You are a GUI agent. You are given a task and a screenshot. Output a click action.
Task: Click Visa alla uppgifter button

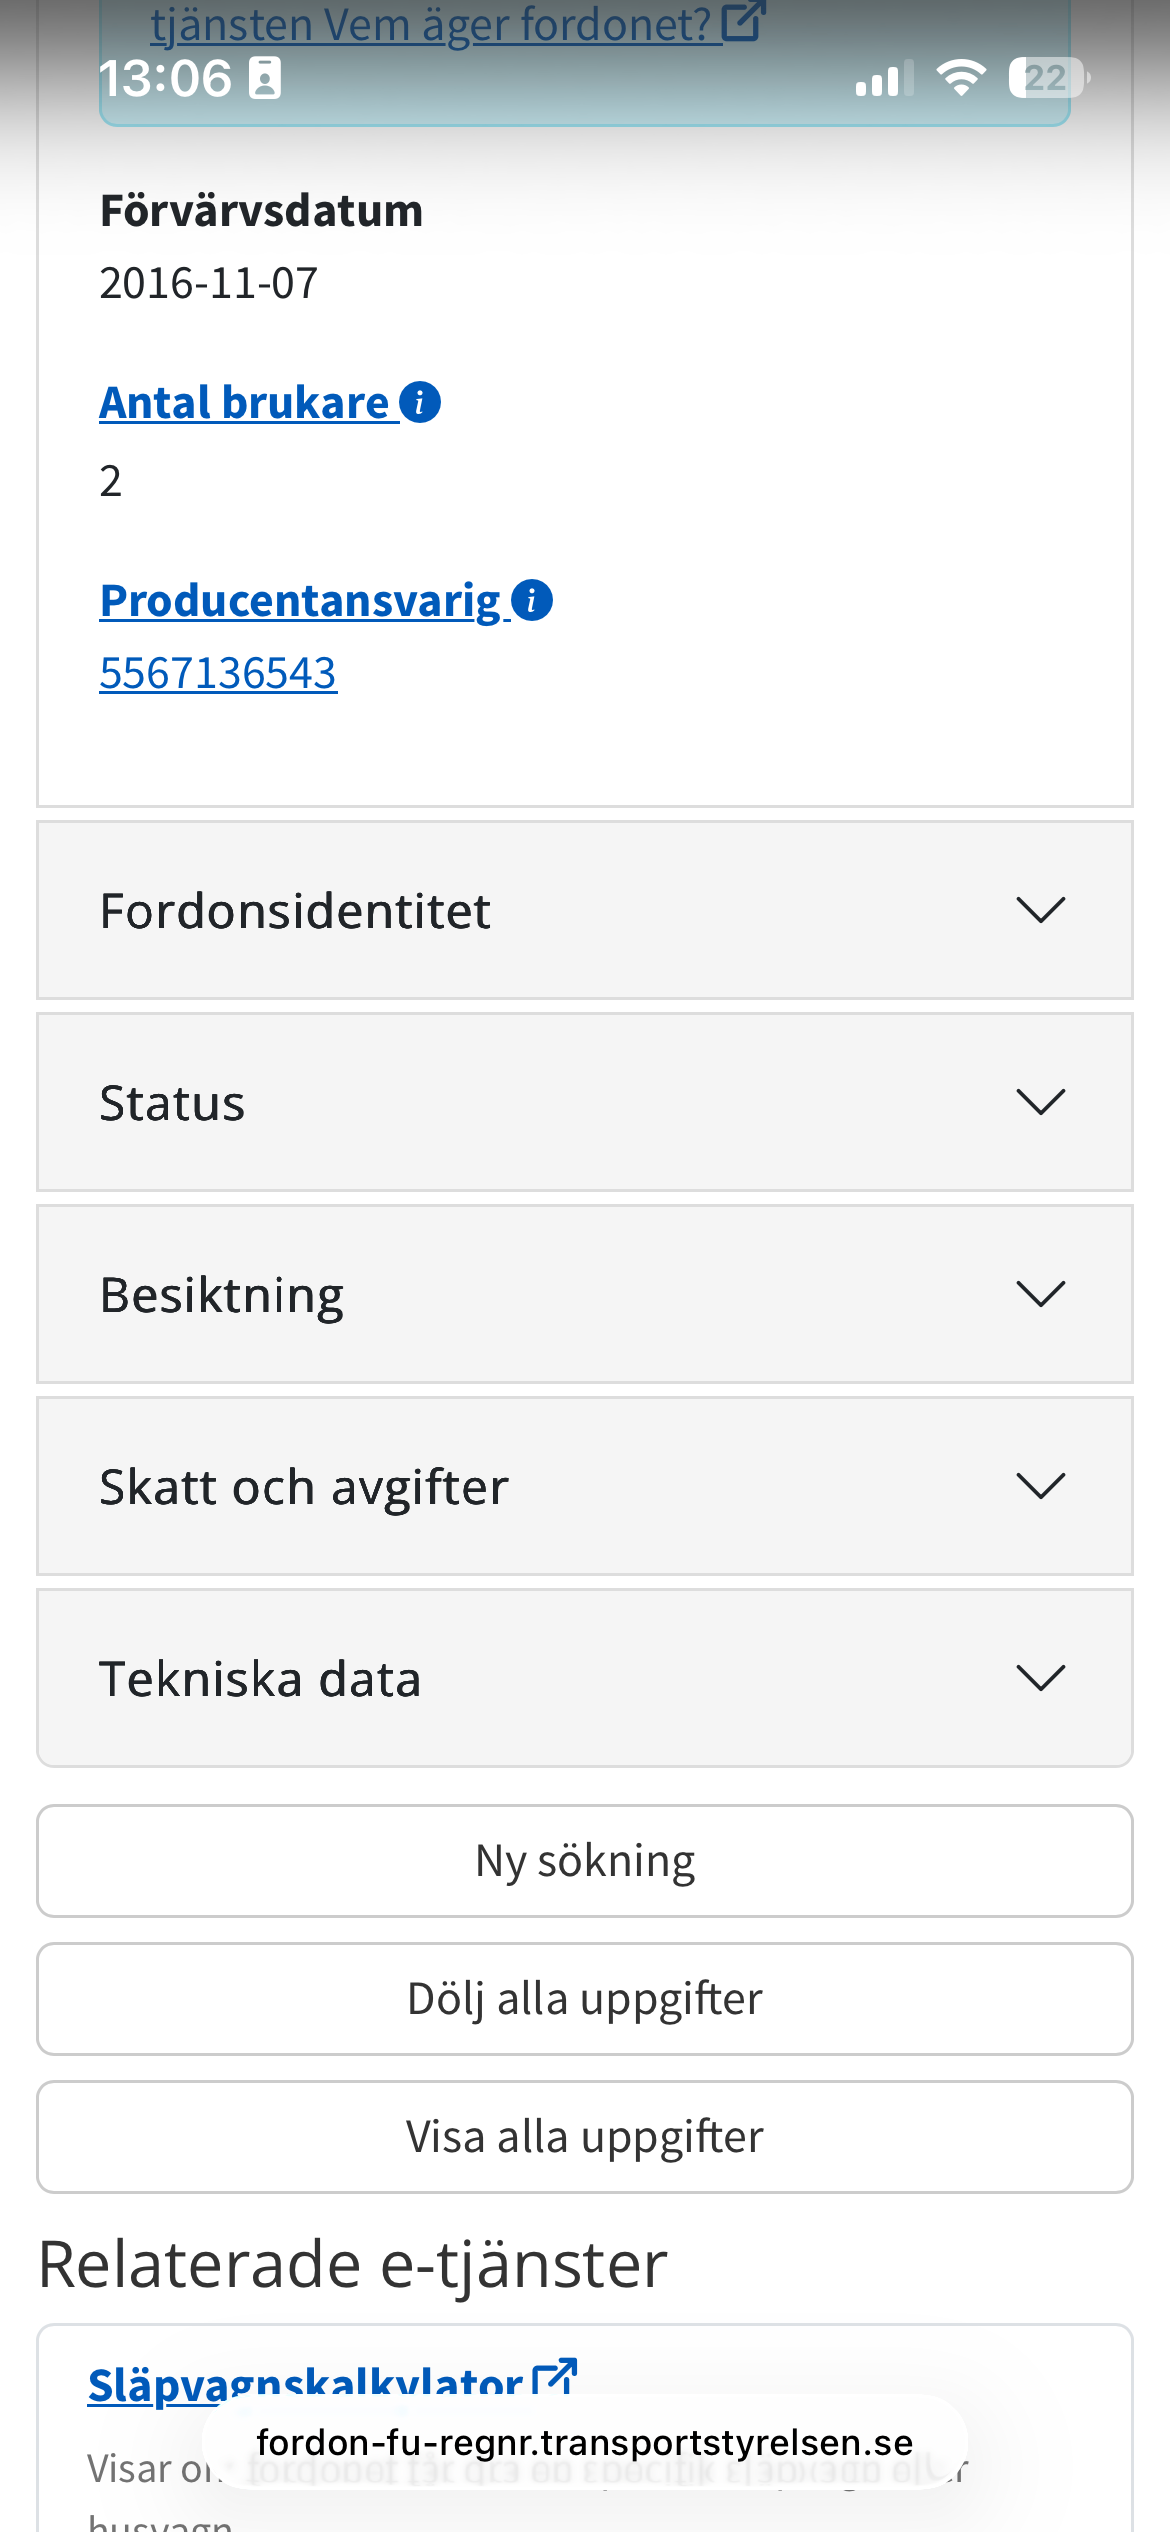coord(585,2137)
